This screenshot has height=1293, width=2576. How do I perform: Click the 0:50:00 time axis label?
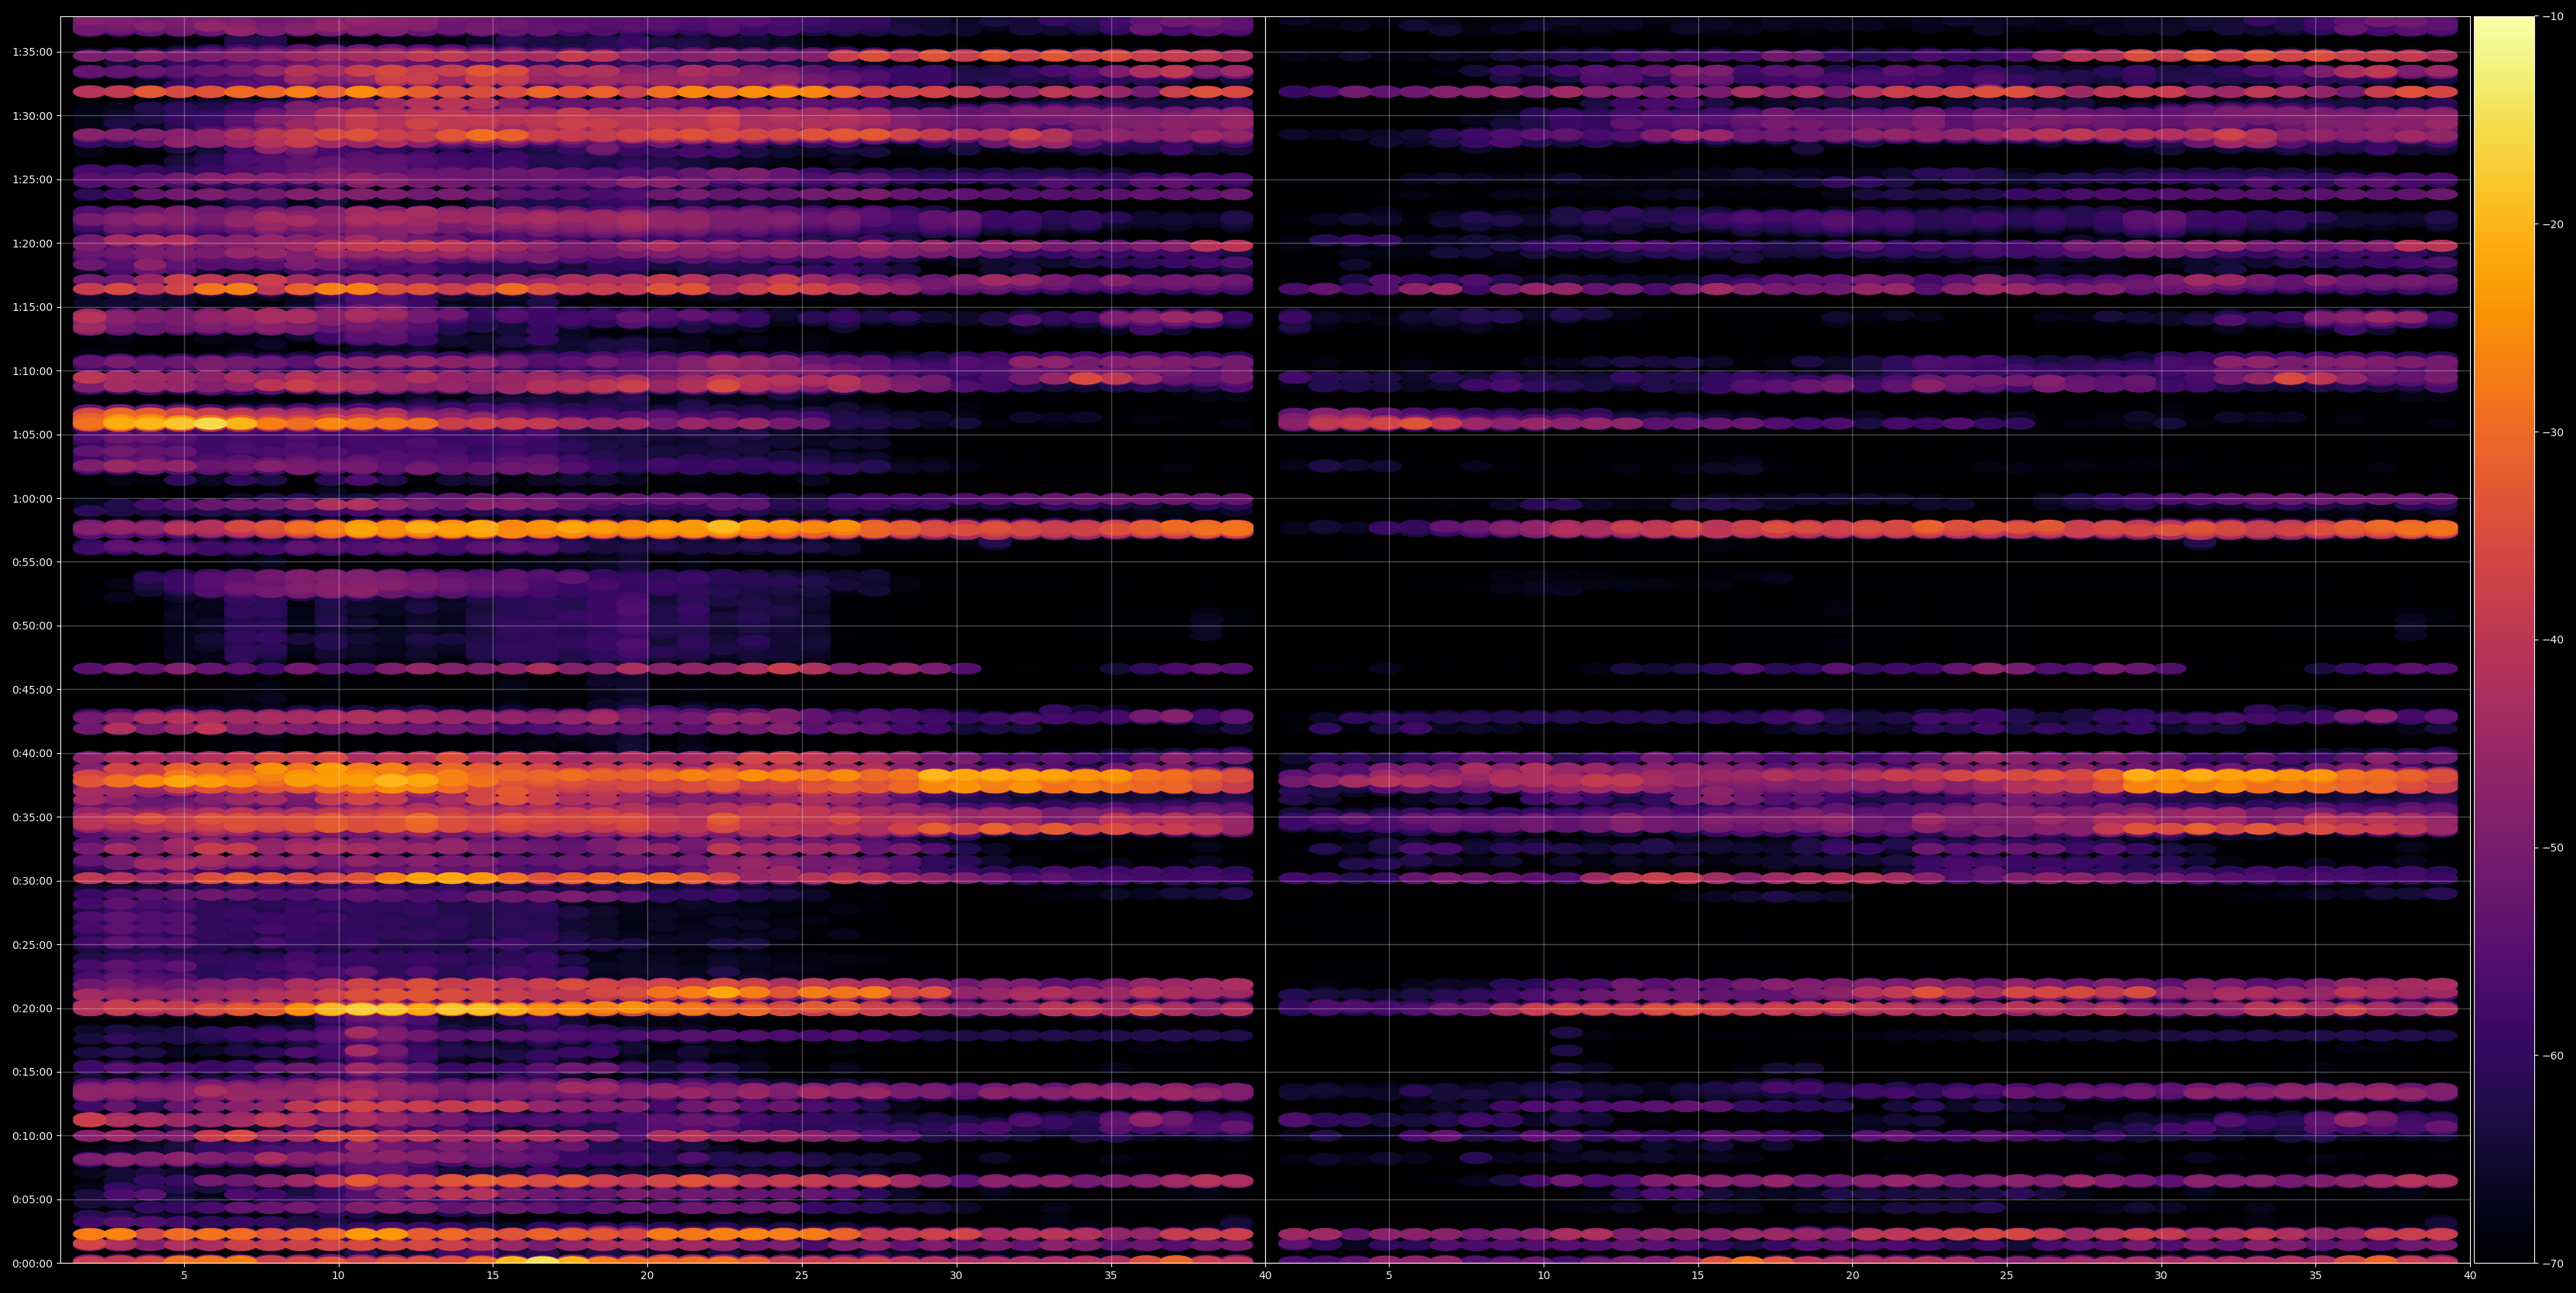(x=32, y=626)
